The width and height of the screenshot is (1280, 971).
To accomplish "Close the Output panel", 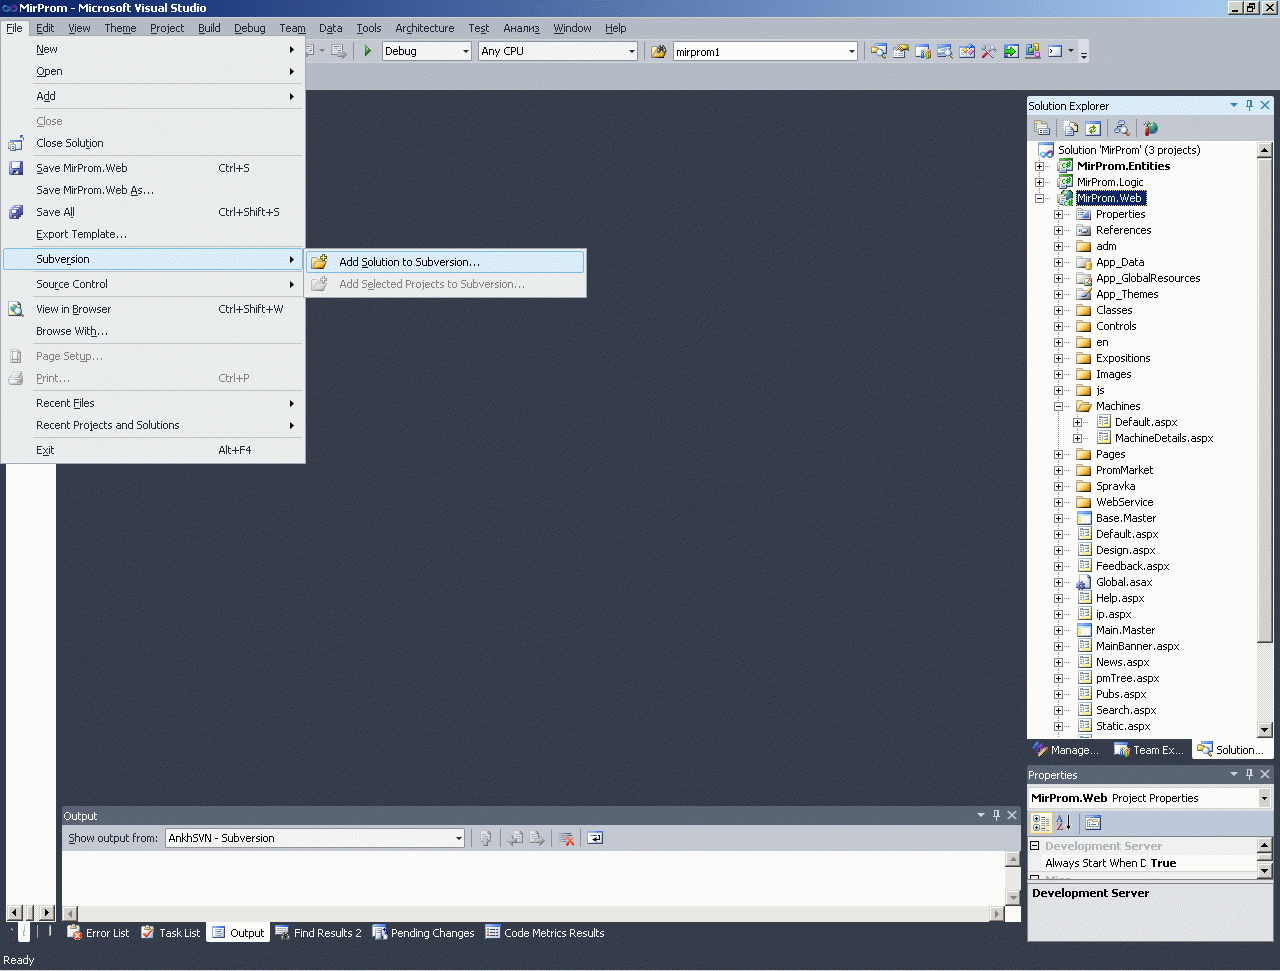I will click(1012, 815).
